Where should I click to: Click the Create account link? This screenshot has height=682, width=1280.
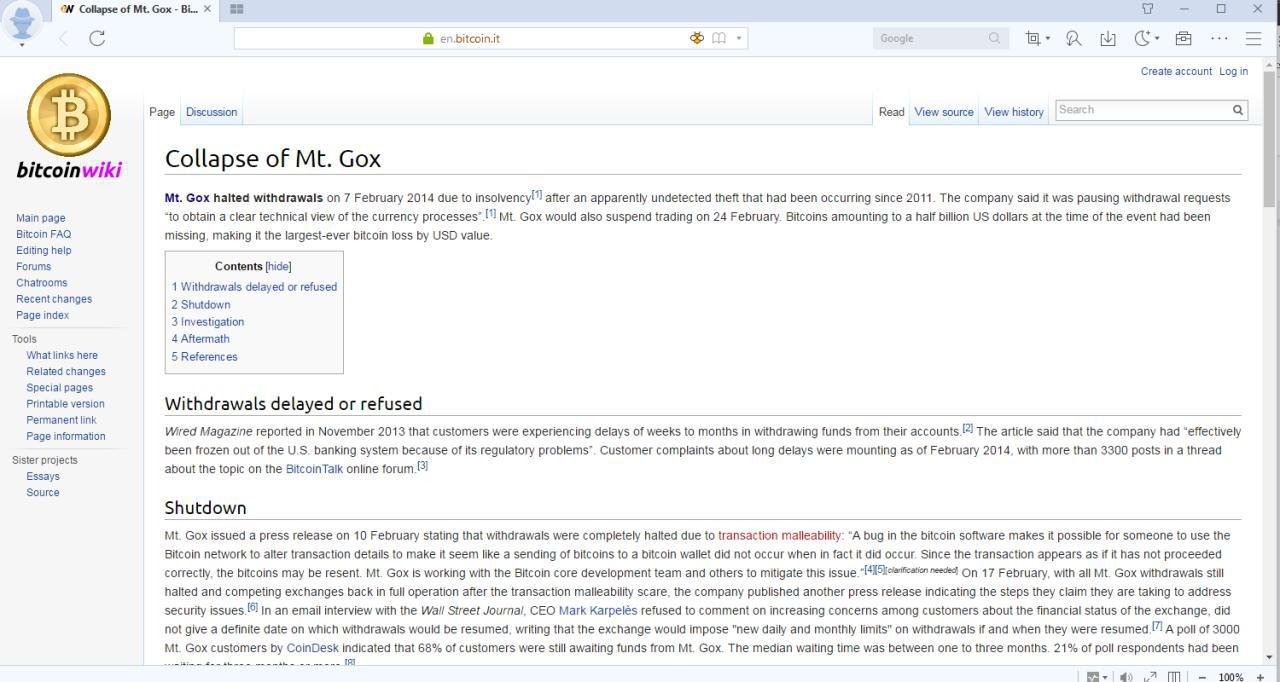tap(1176, 71)
